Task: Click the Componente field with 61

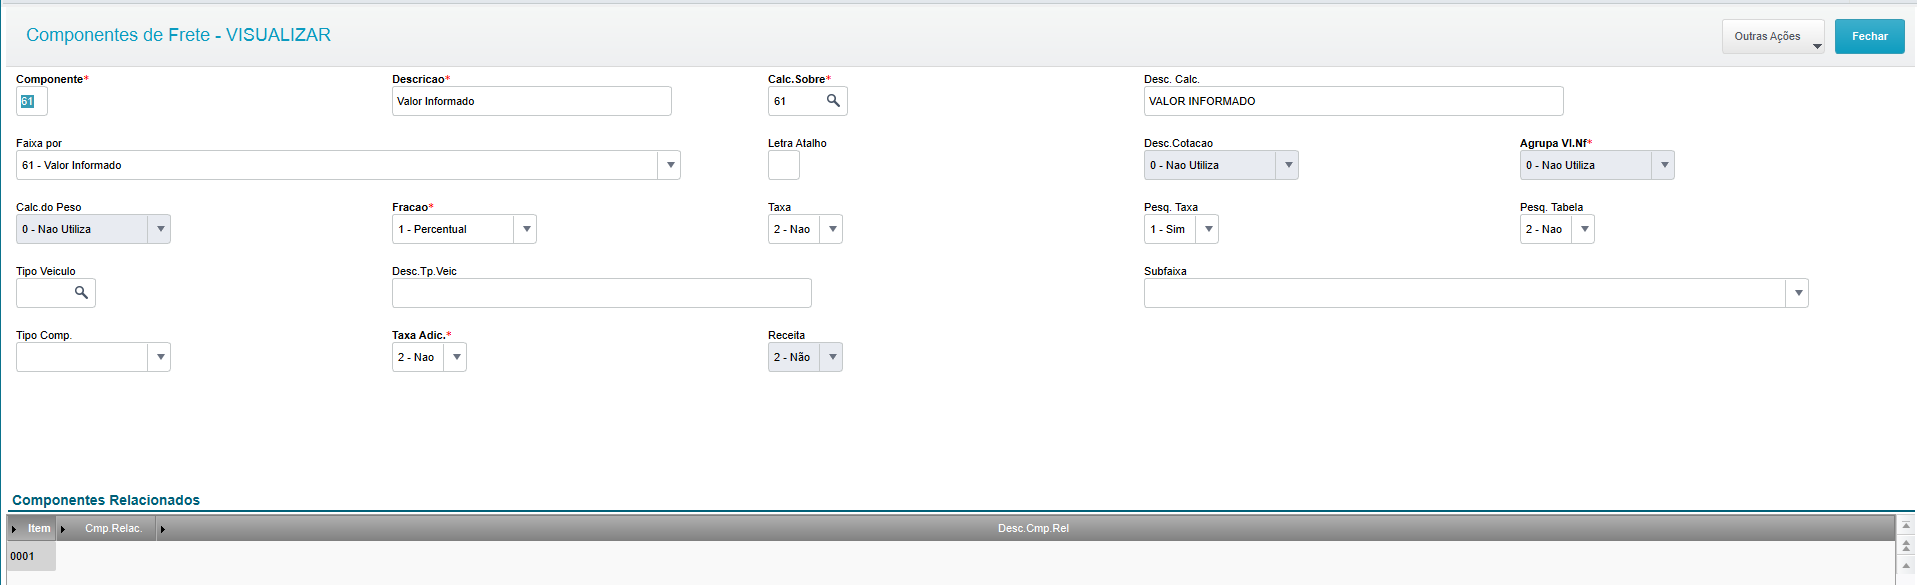Action: 32,101
